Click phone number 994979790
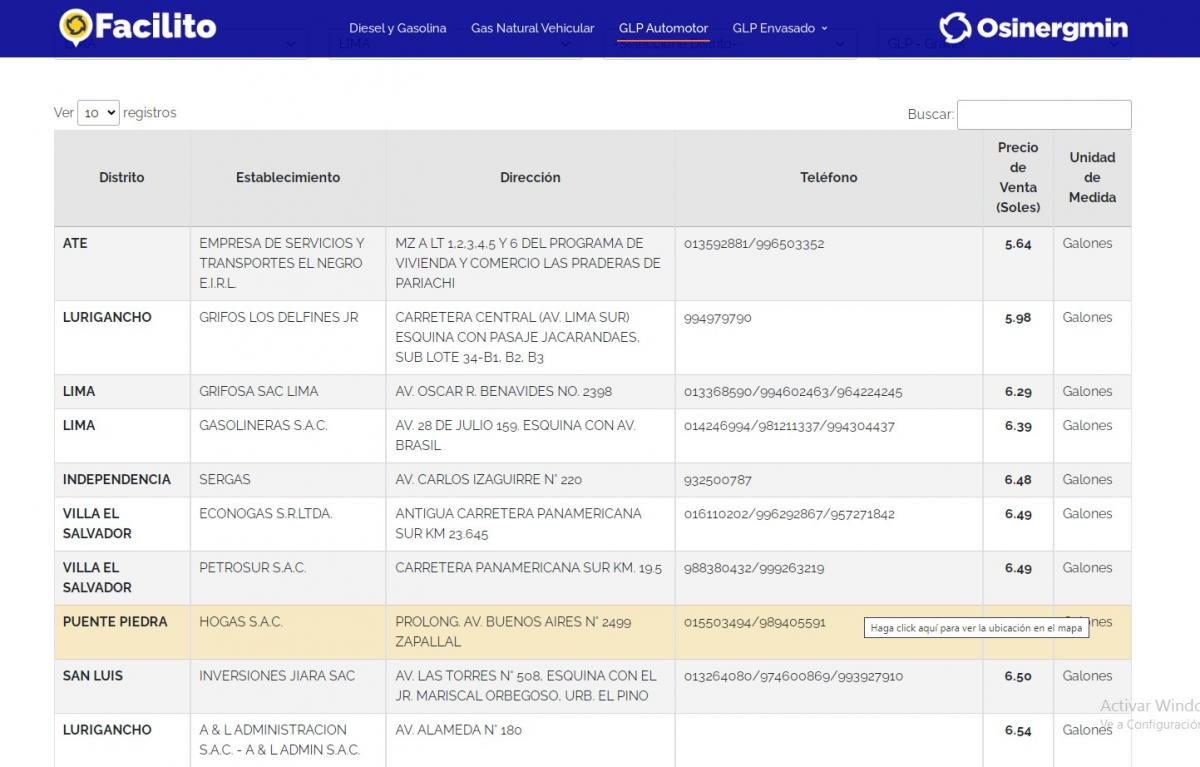 click(x=718, y=318)
